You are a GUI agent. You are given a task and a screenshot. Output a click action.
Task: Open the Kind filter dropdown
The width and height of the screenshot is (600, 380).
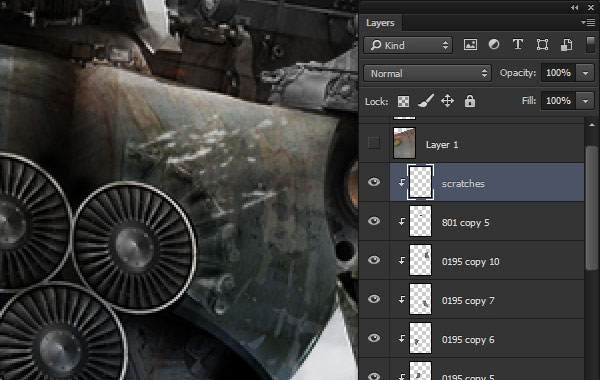(408, 45)
